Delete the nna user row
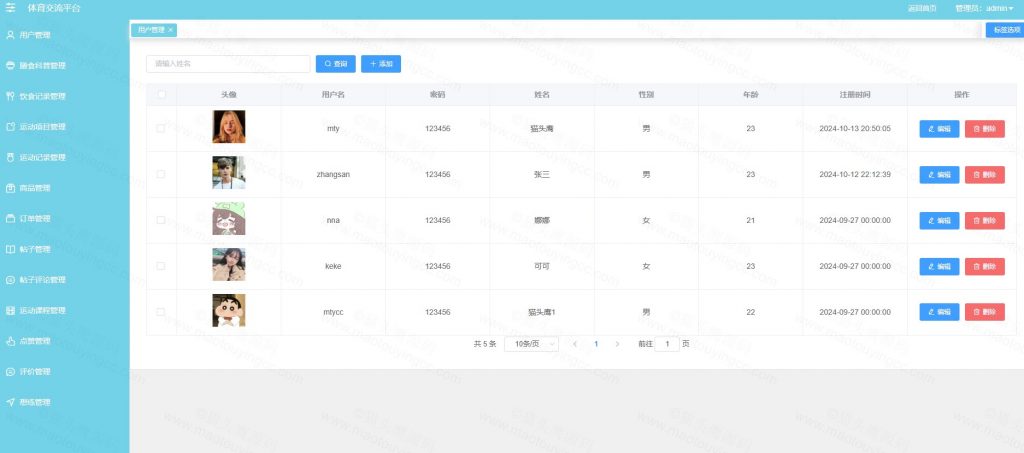This screenshot has width=1024, height=453. coord(985,221)
